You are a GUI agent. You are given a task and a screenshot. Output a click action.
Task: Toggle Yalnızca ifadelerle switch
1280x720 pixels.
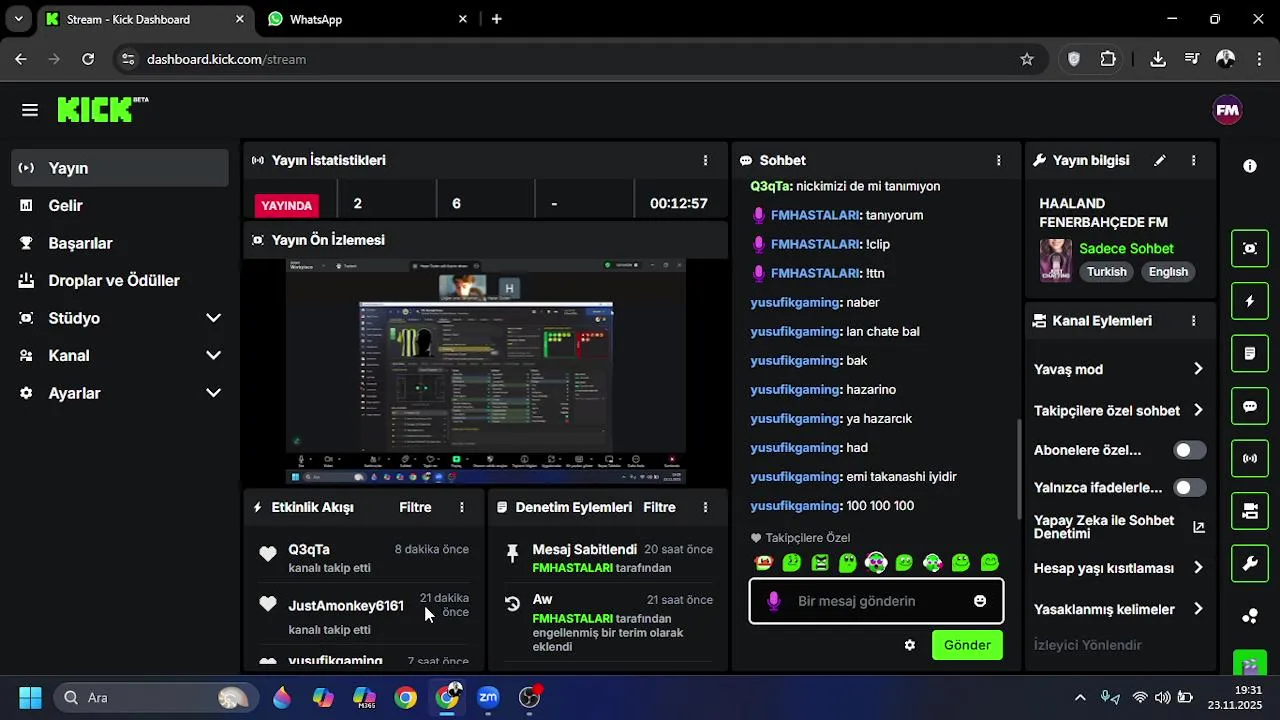[x=1189, y=488]
